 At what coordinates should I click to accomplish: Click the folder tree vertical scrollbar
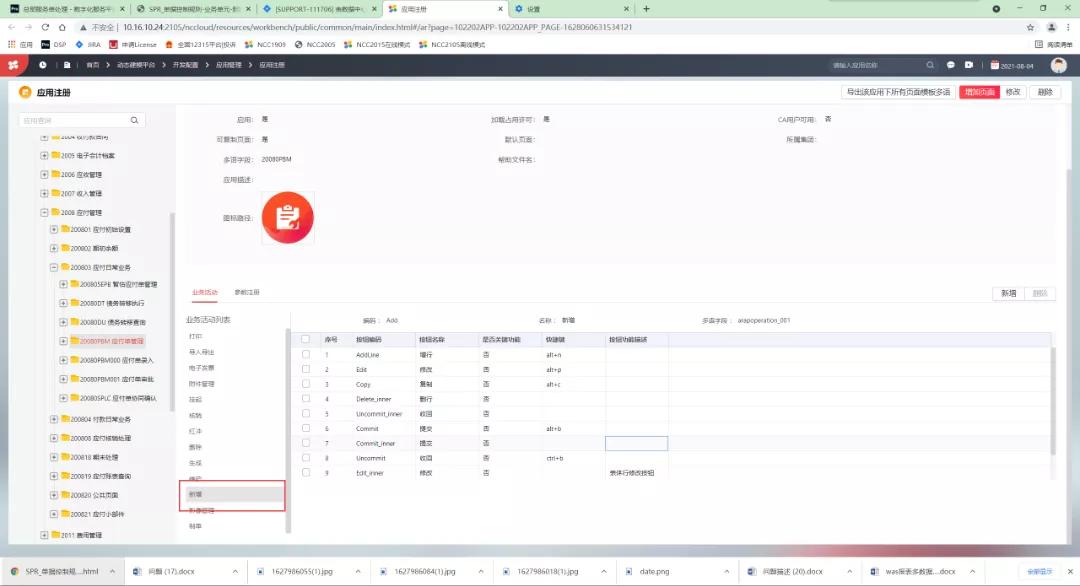coord(172,310)
